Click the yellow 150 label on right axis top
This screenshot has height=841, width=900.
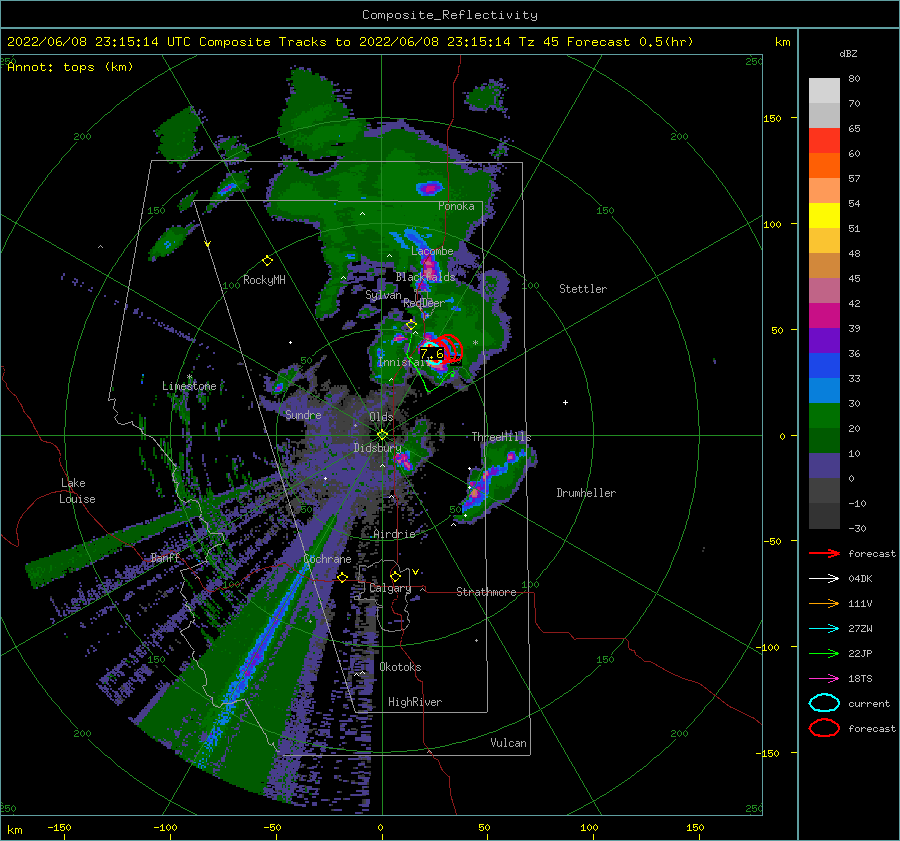coord(772,118)
